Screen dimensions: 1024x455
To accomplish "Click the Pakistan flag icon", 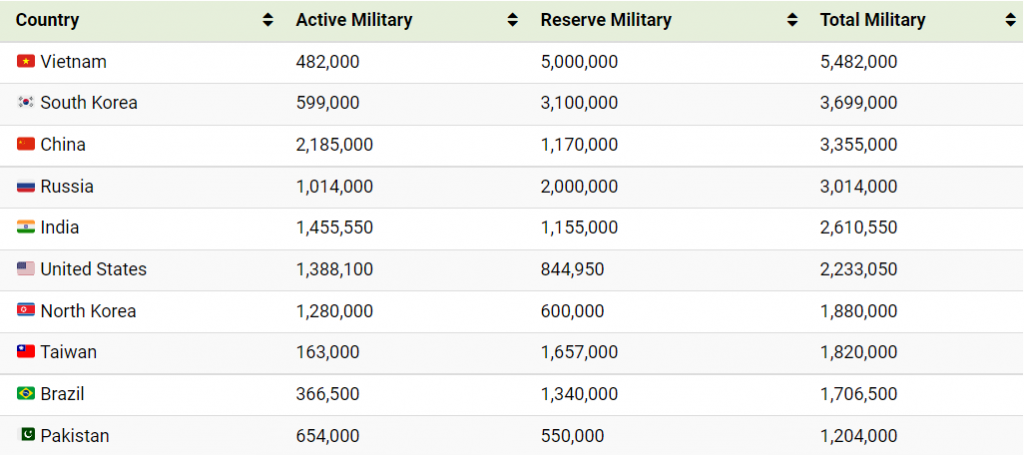I will [27, 435].
